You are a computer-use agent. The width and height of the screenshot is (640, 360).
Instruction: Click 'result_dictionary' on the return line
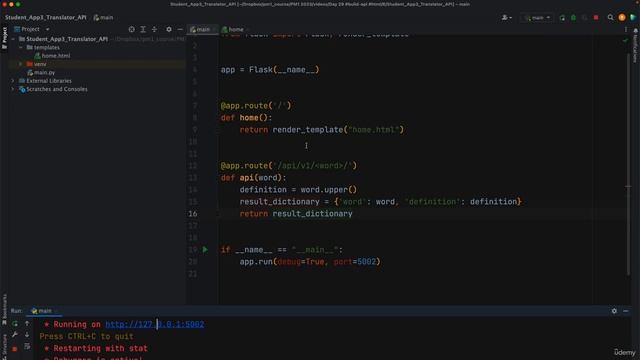tap(312, 213)
